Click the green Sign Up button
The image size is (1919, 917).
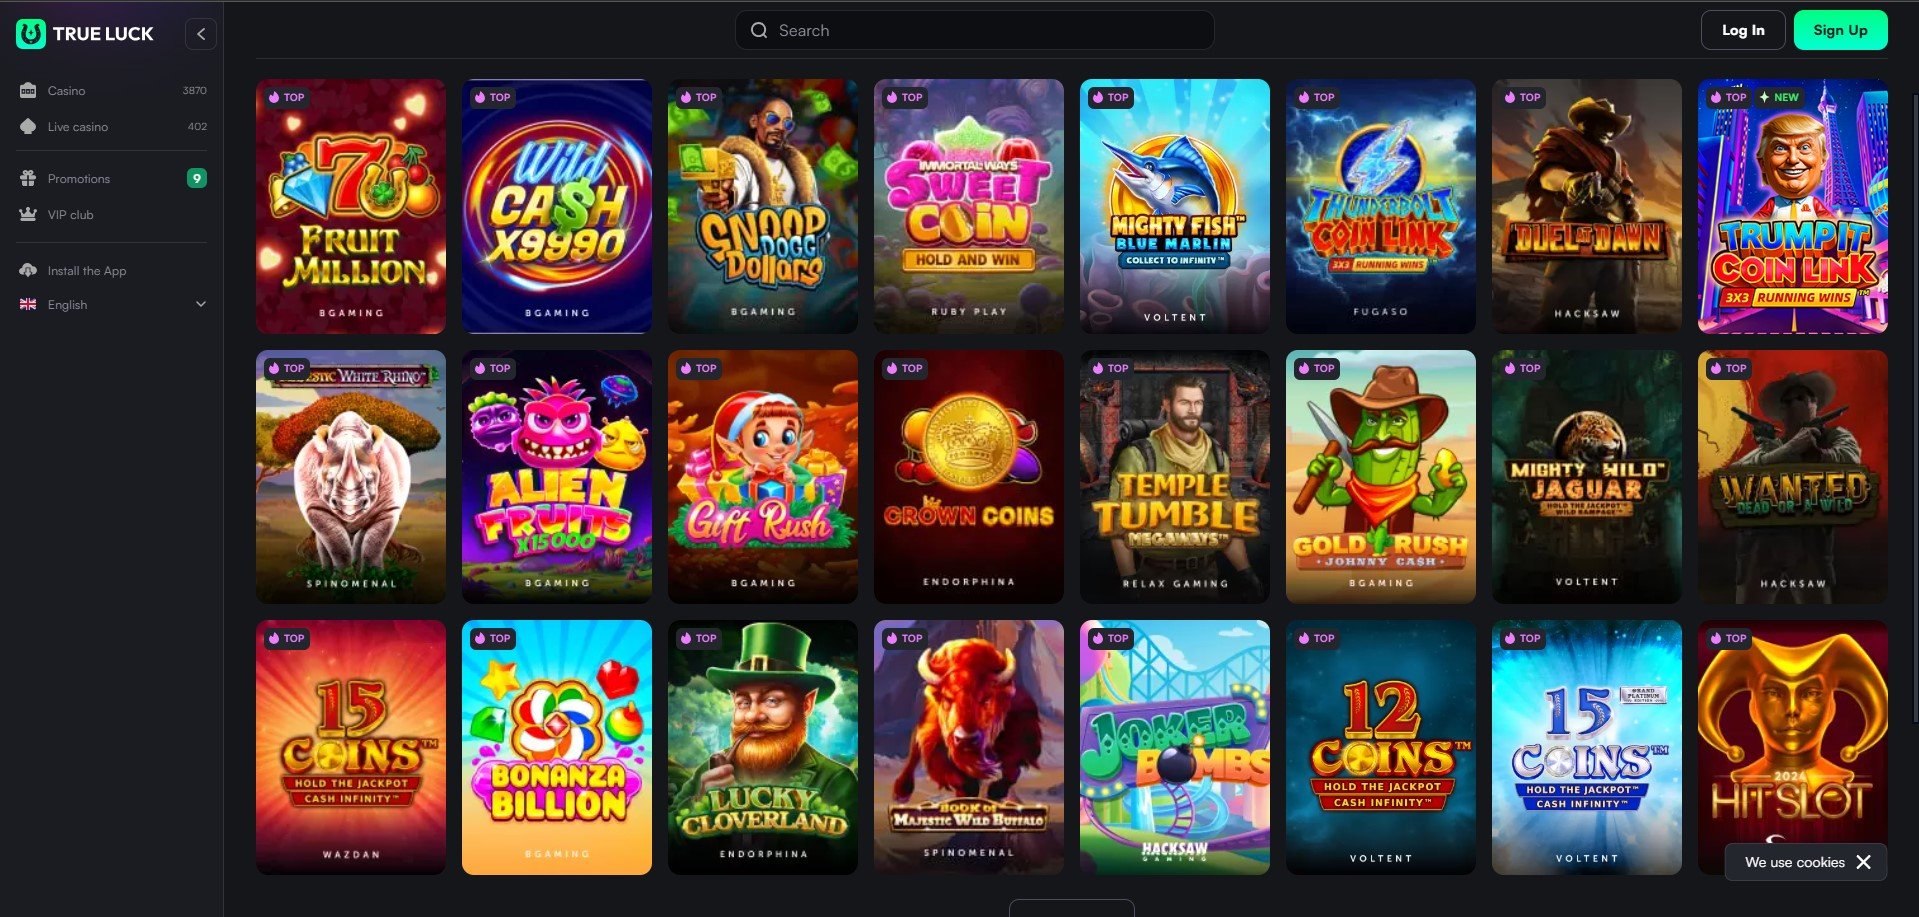[1841, 31]
